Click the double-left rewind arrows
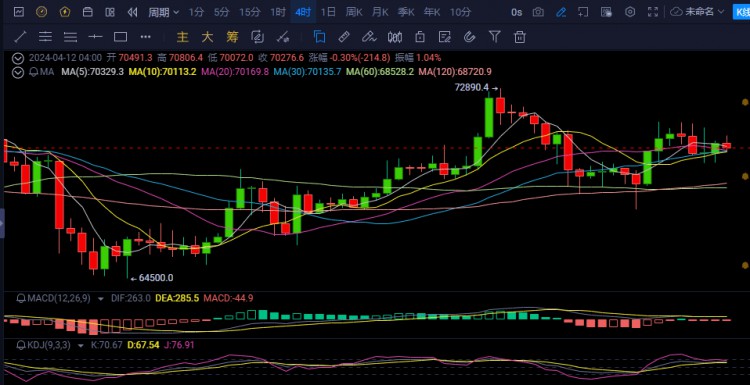Viewport: 750px width, 385px height. point(132,12)
